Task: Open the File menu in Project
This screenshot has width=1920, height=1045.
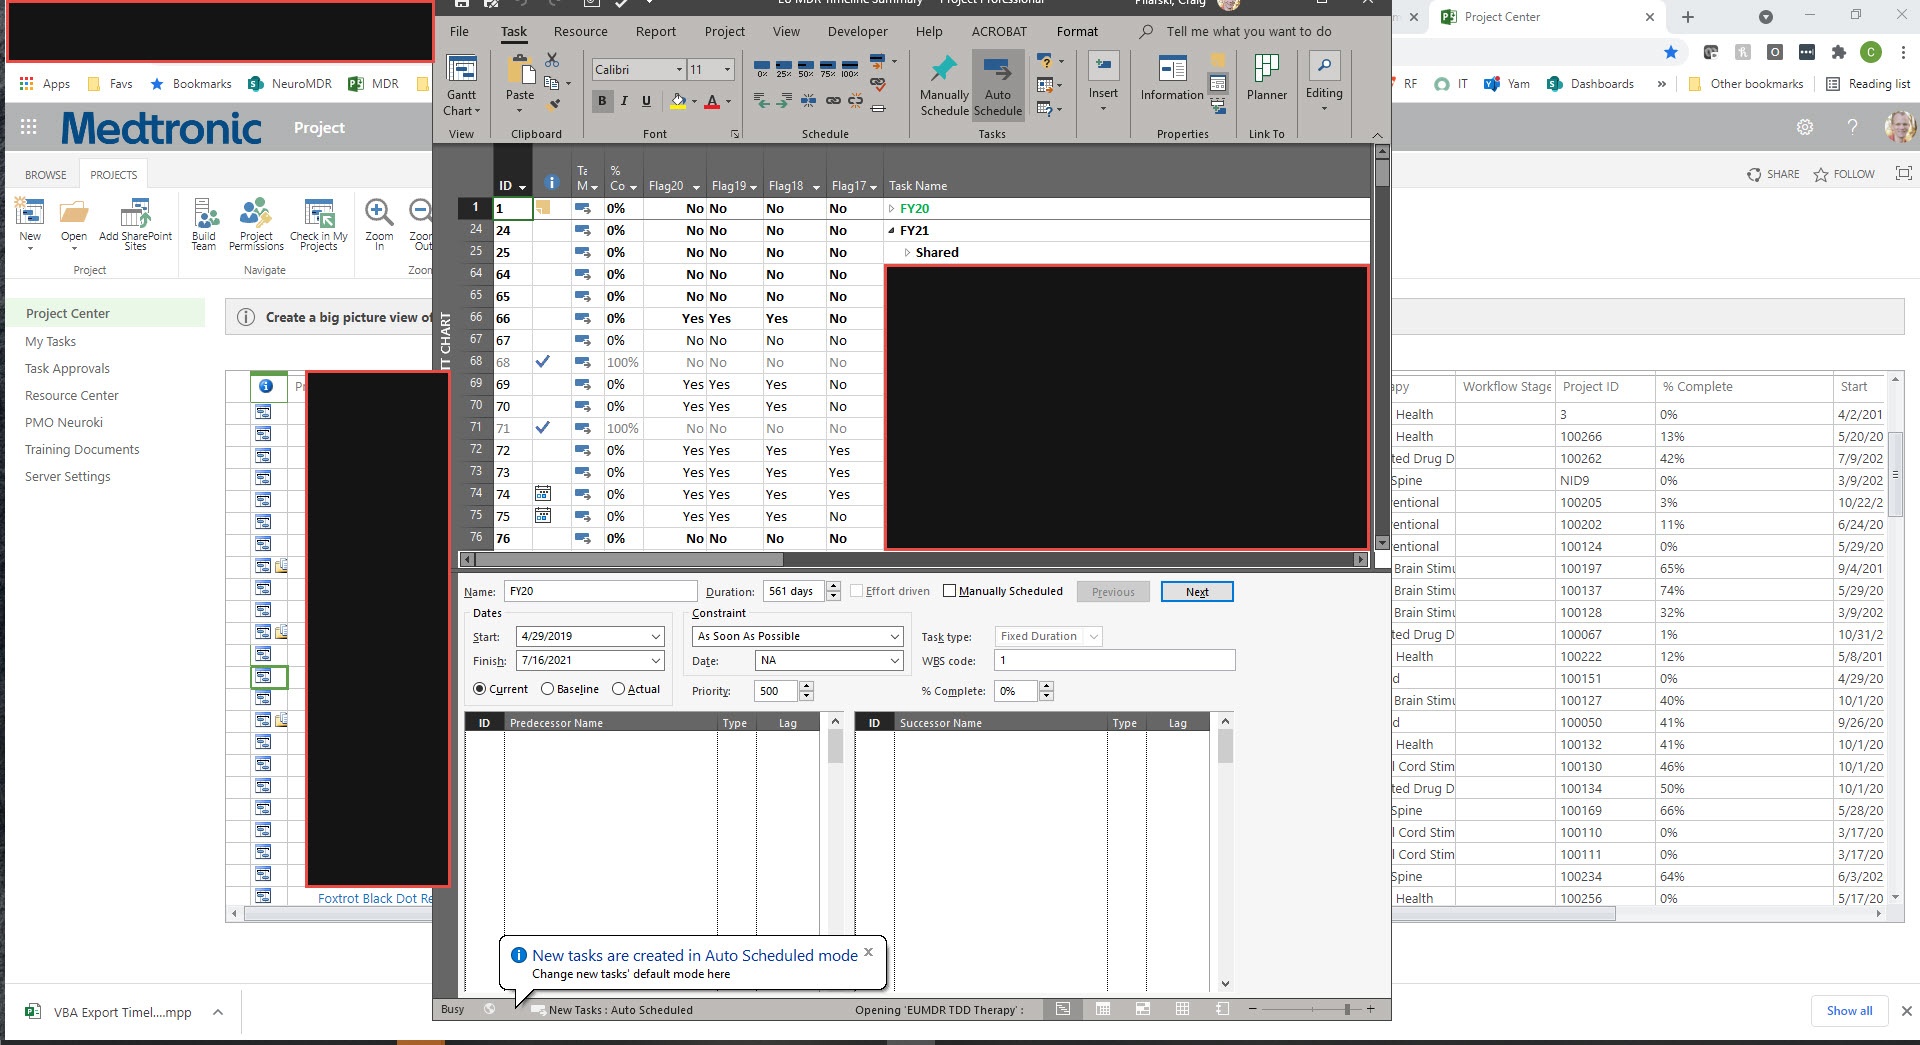Action: point(459,31)
